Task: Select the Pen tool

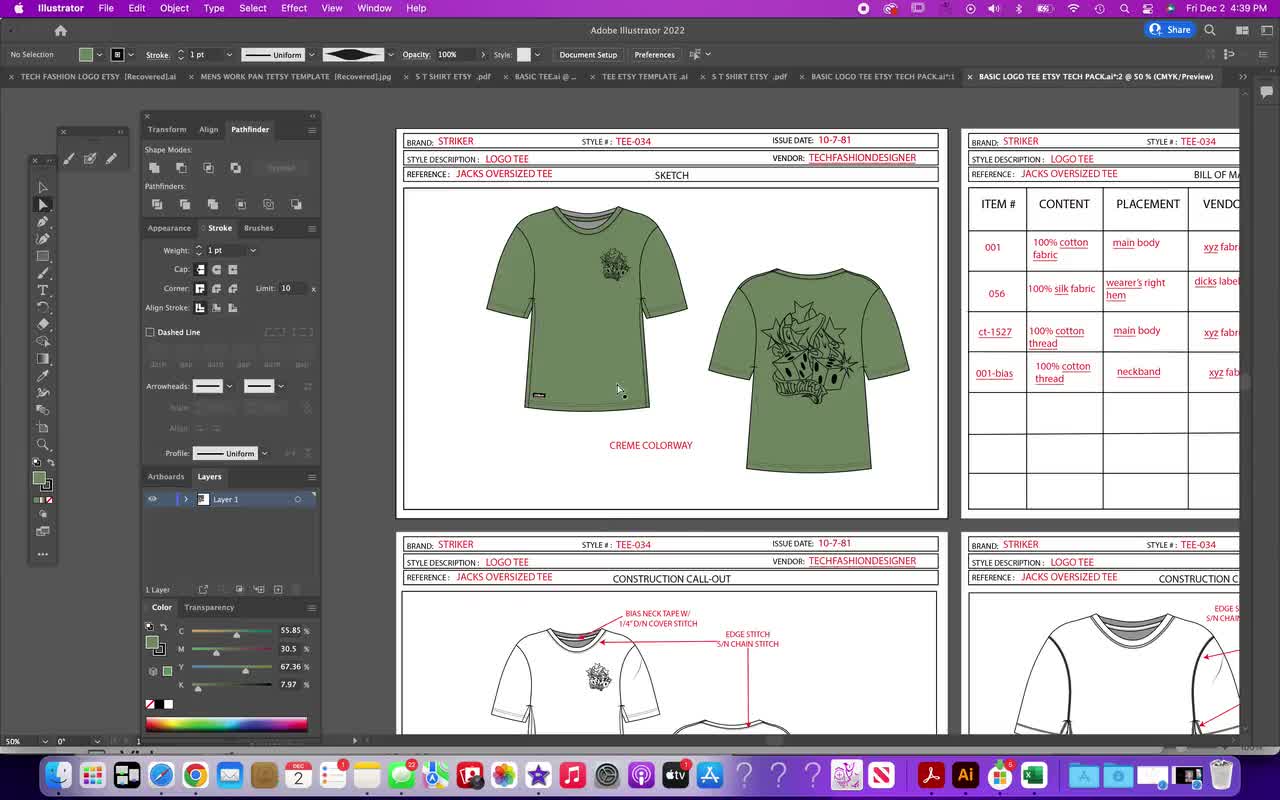Action: (x=43, y=222)
